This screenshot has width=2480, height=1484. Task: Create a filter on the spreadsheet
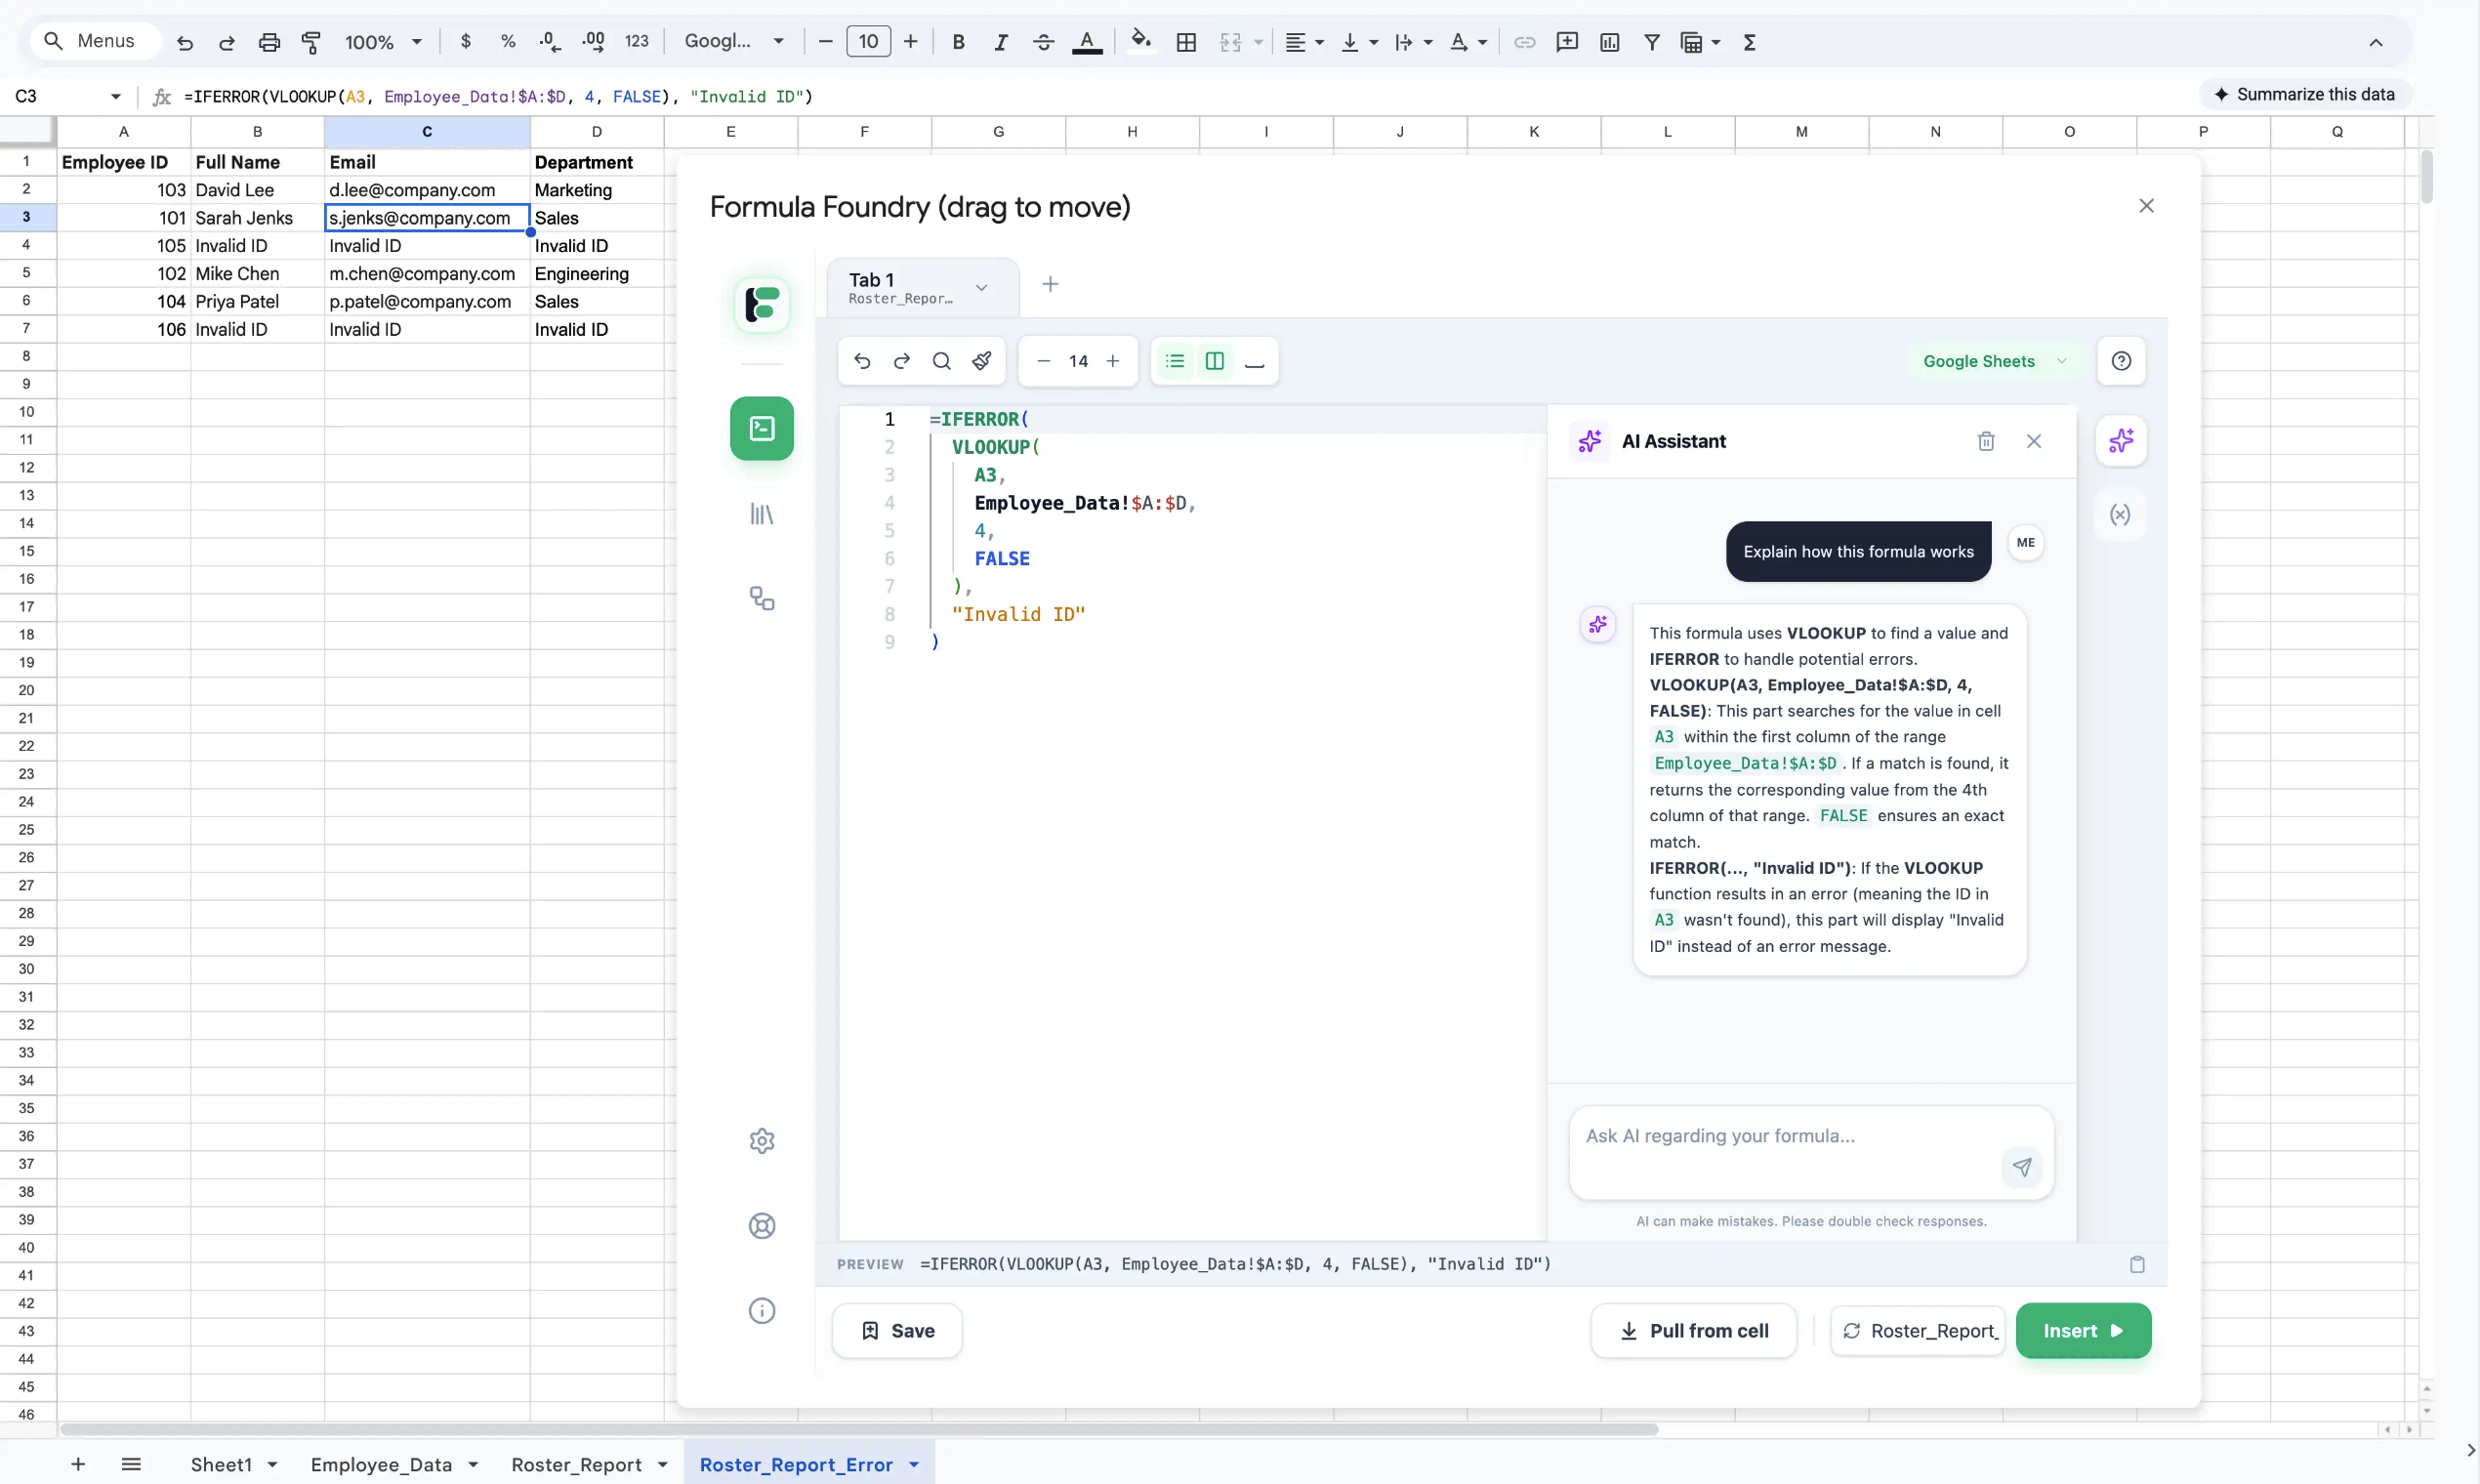coord(1651,41)
